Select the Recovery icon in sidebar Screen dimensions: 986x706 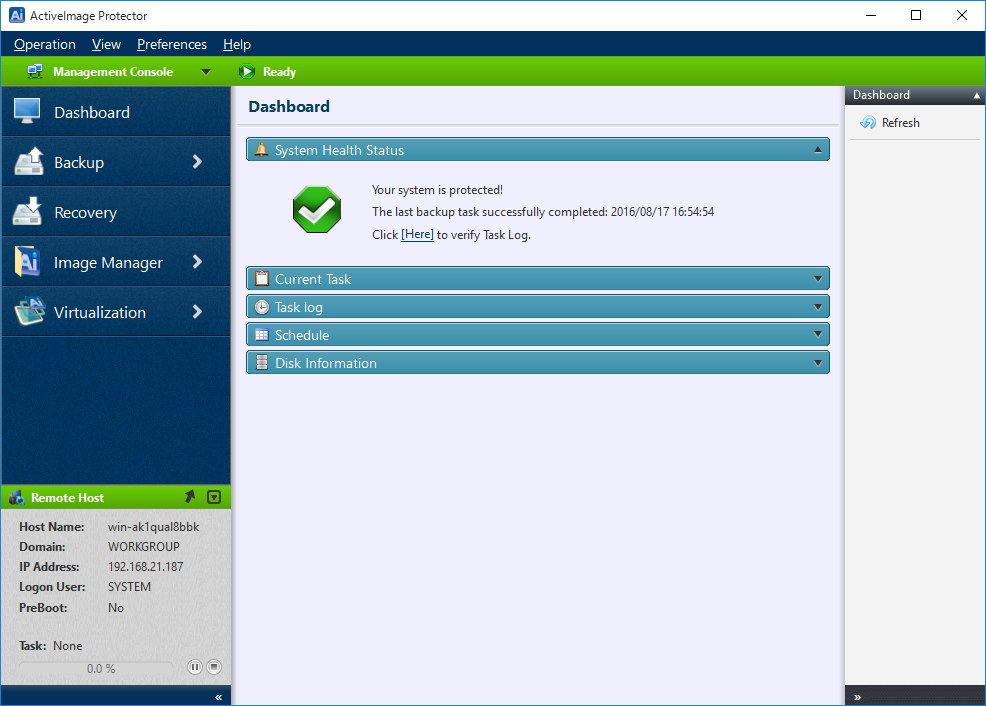[x=27, y=212]
